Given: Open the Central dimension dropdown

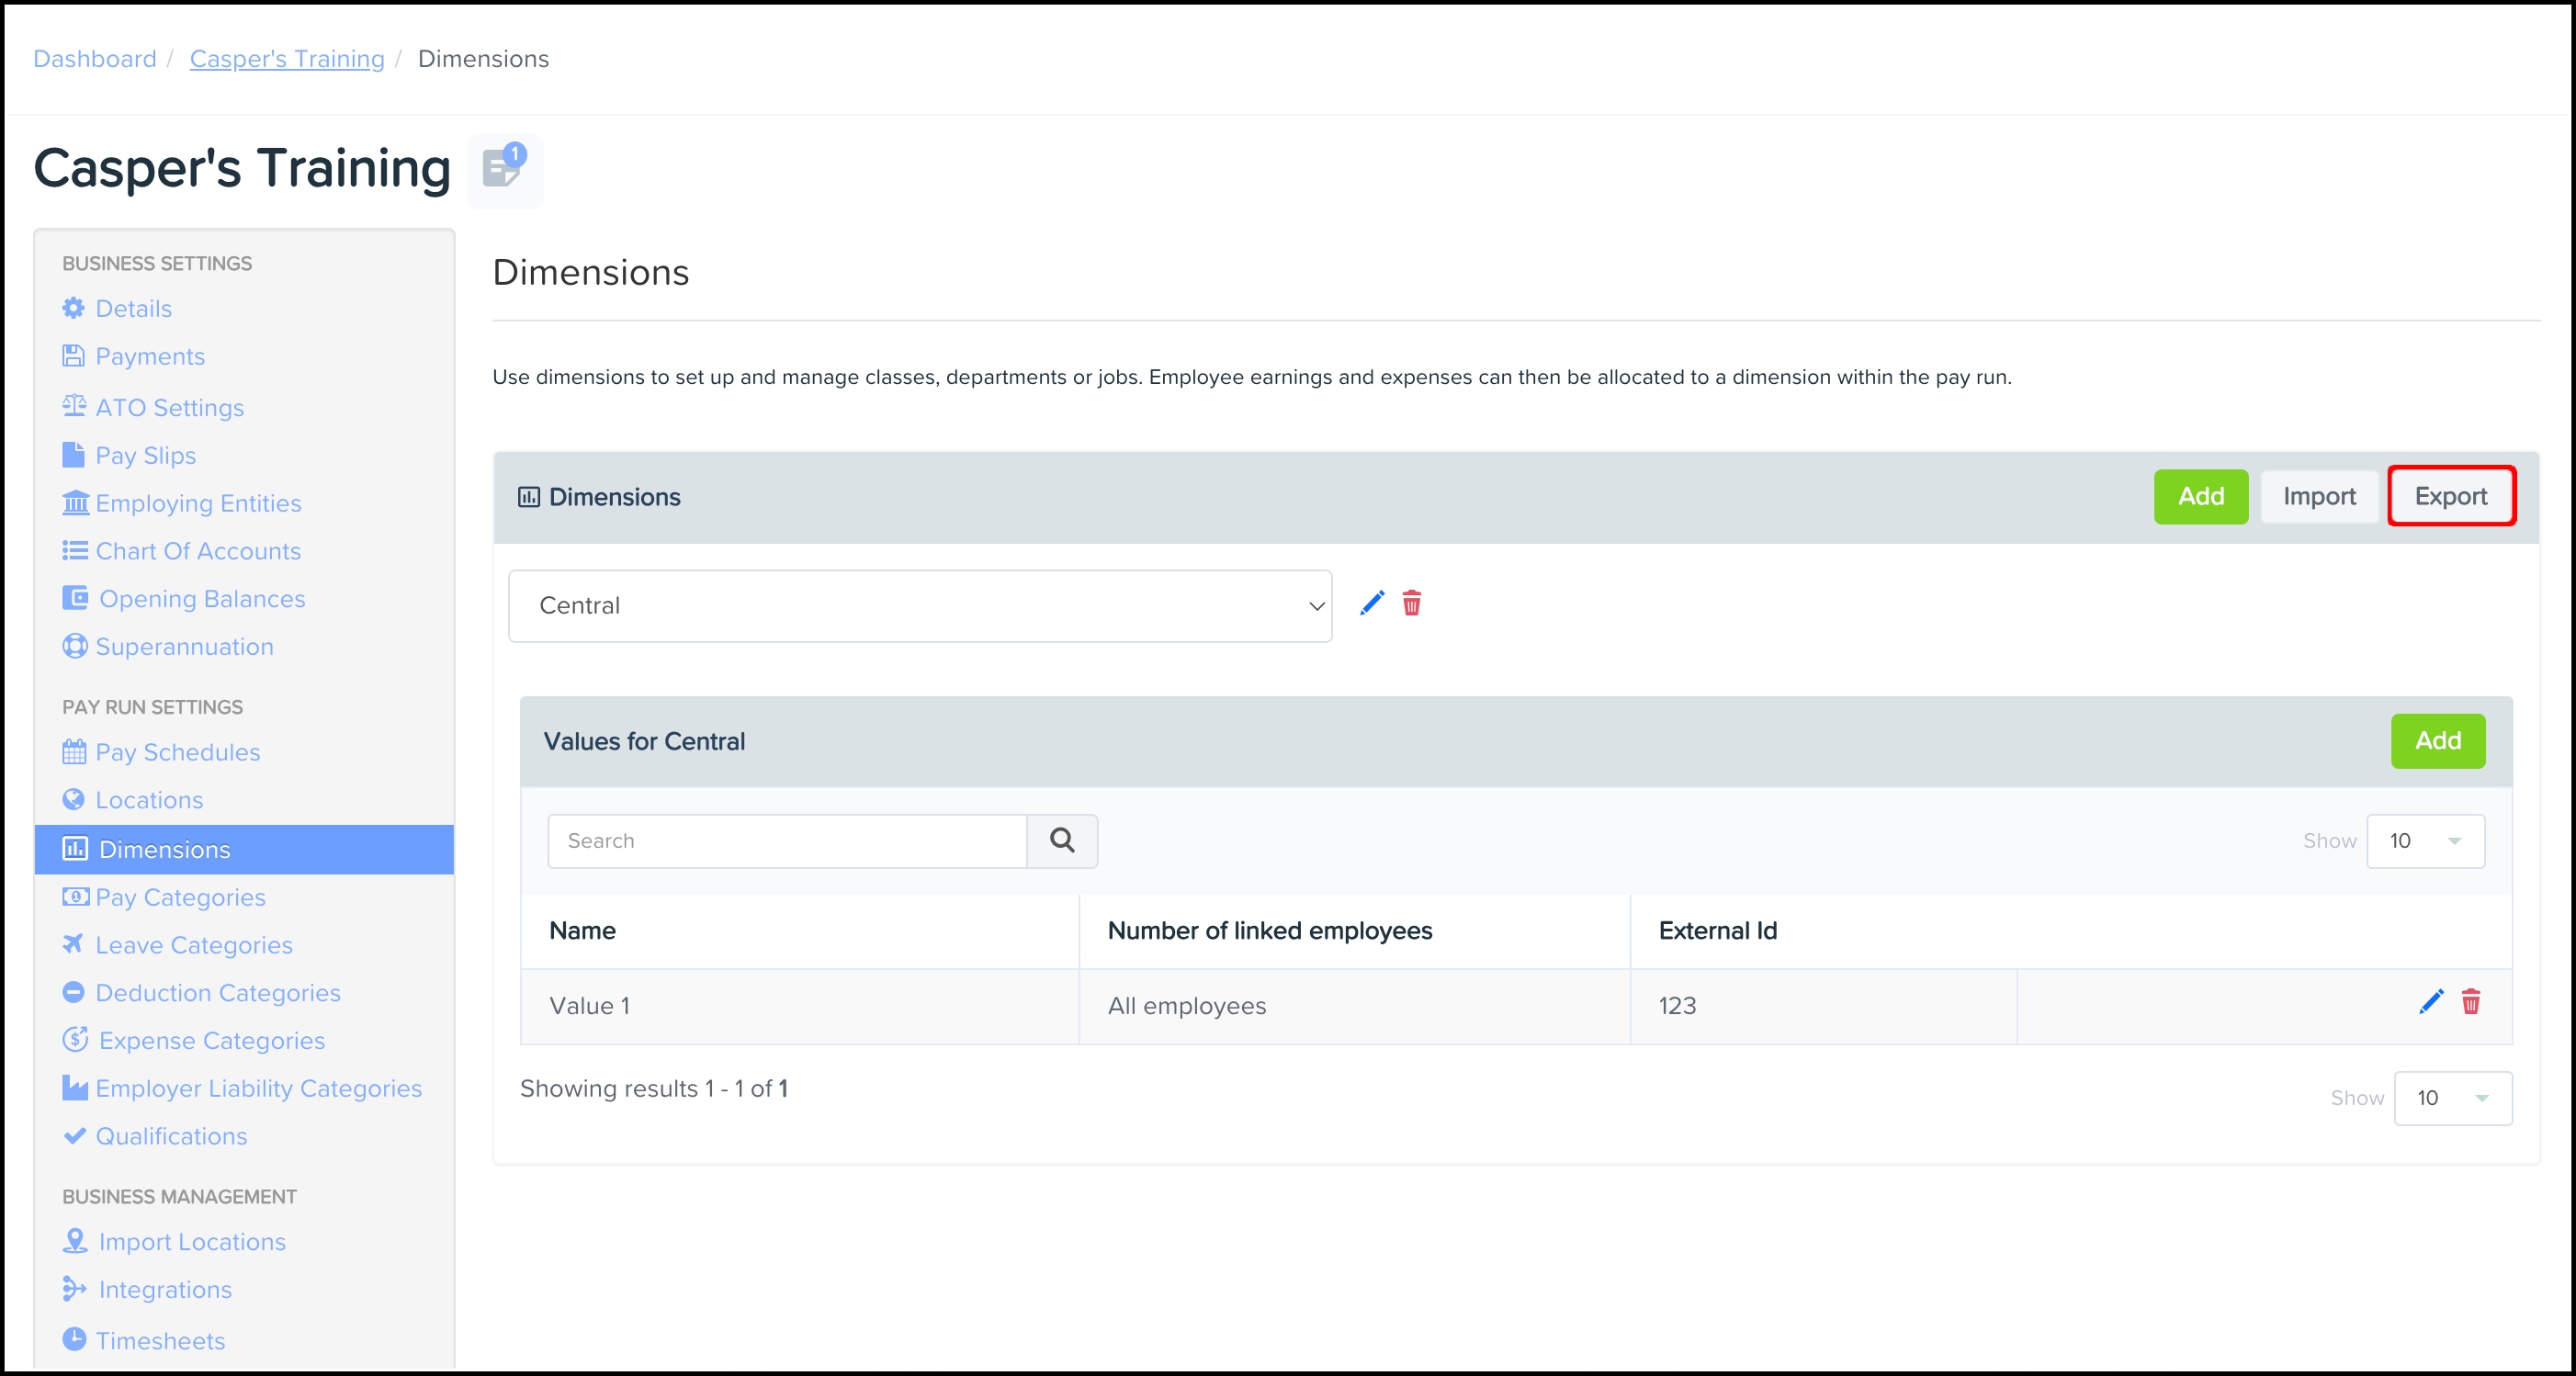Looking at the screenshot, I should click(919, 606).
